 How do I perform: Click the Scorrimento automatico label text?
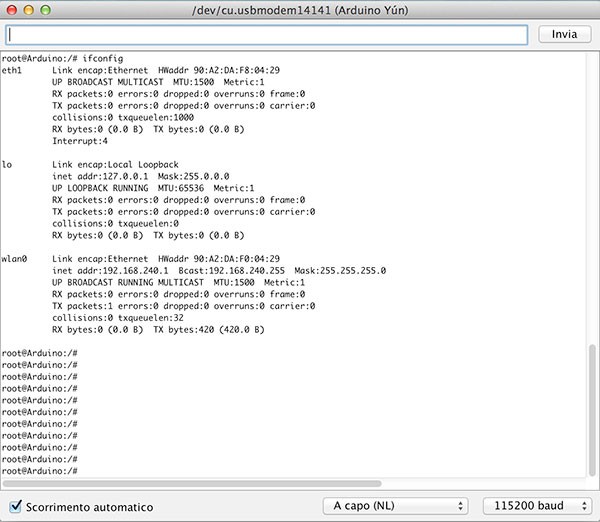point(90,507)
